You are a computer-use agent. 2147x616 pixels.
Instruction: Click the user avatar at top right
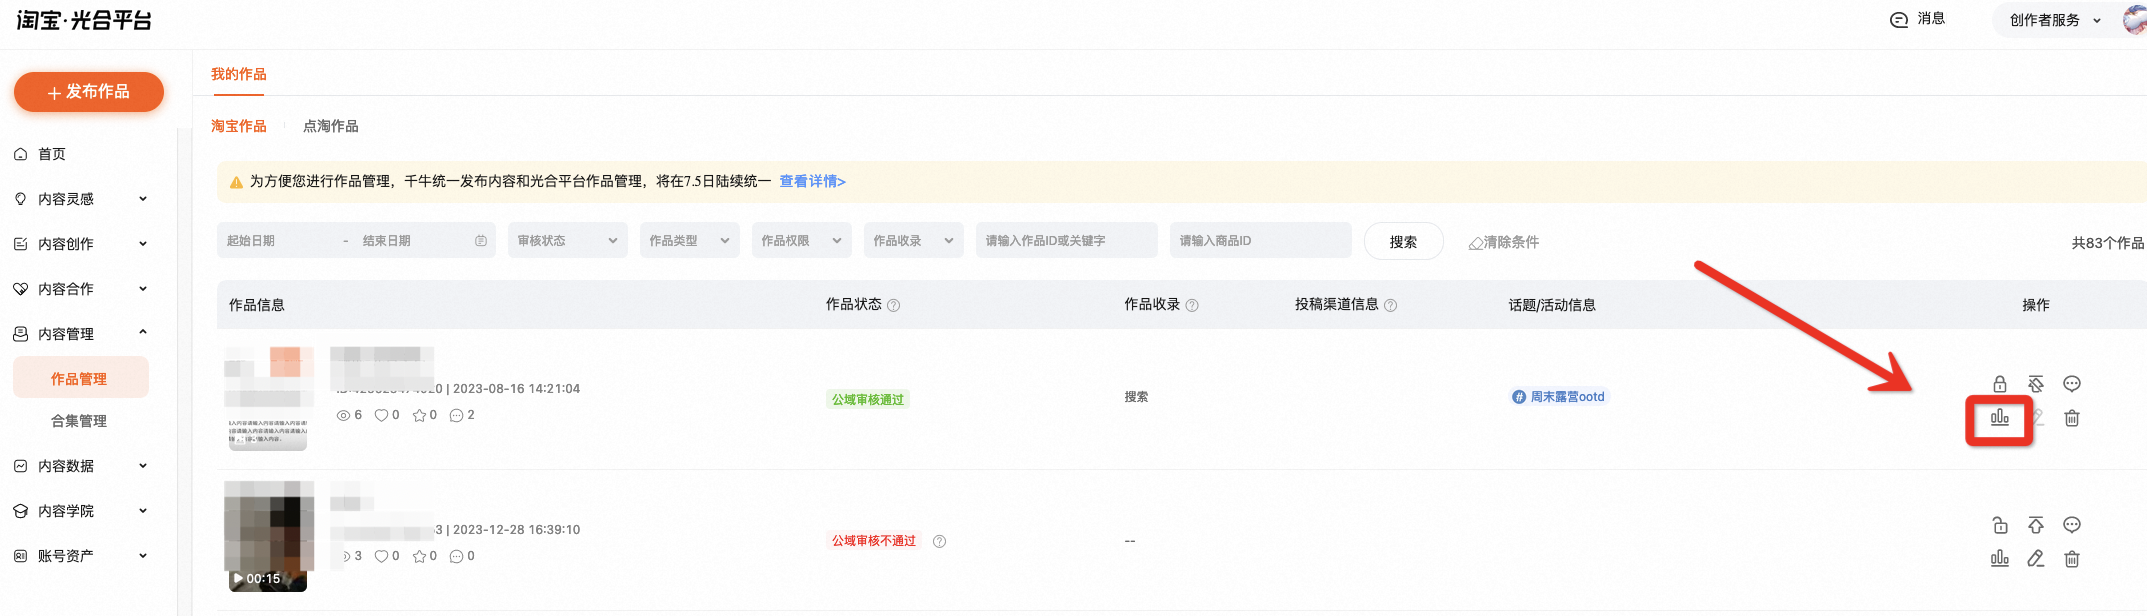pyautogui.click(x=2134, y=19)
